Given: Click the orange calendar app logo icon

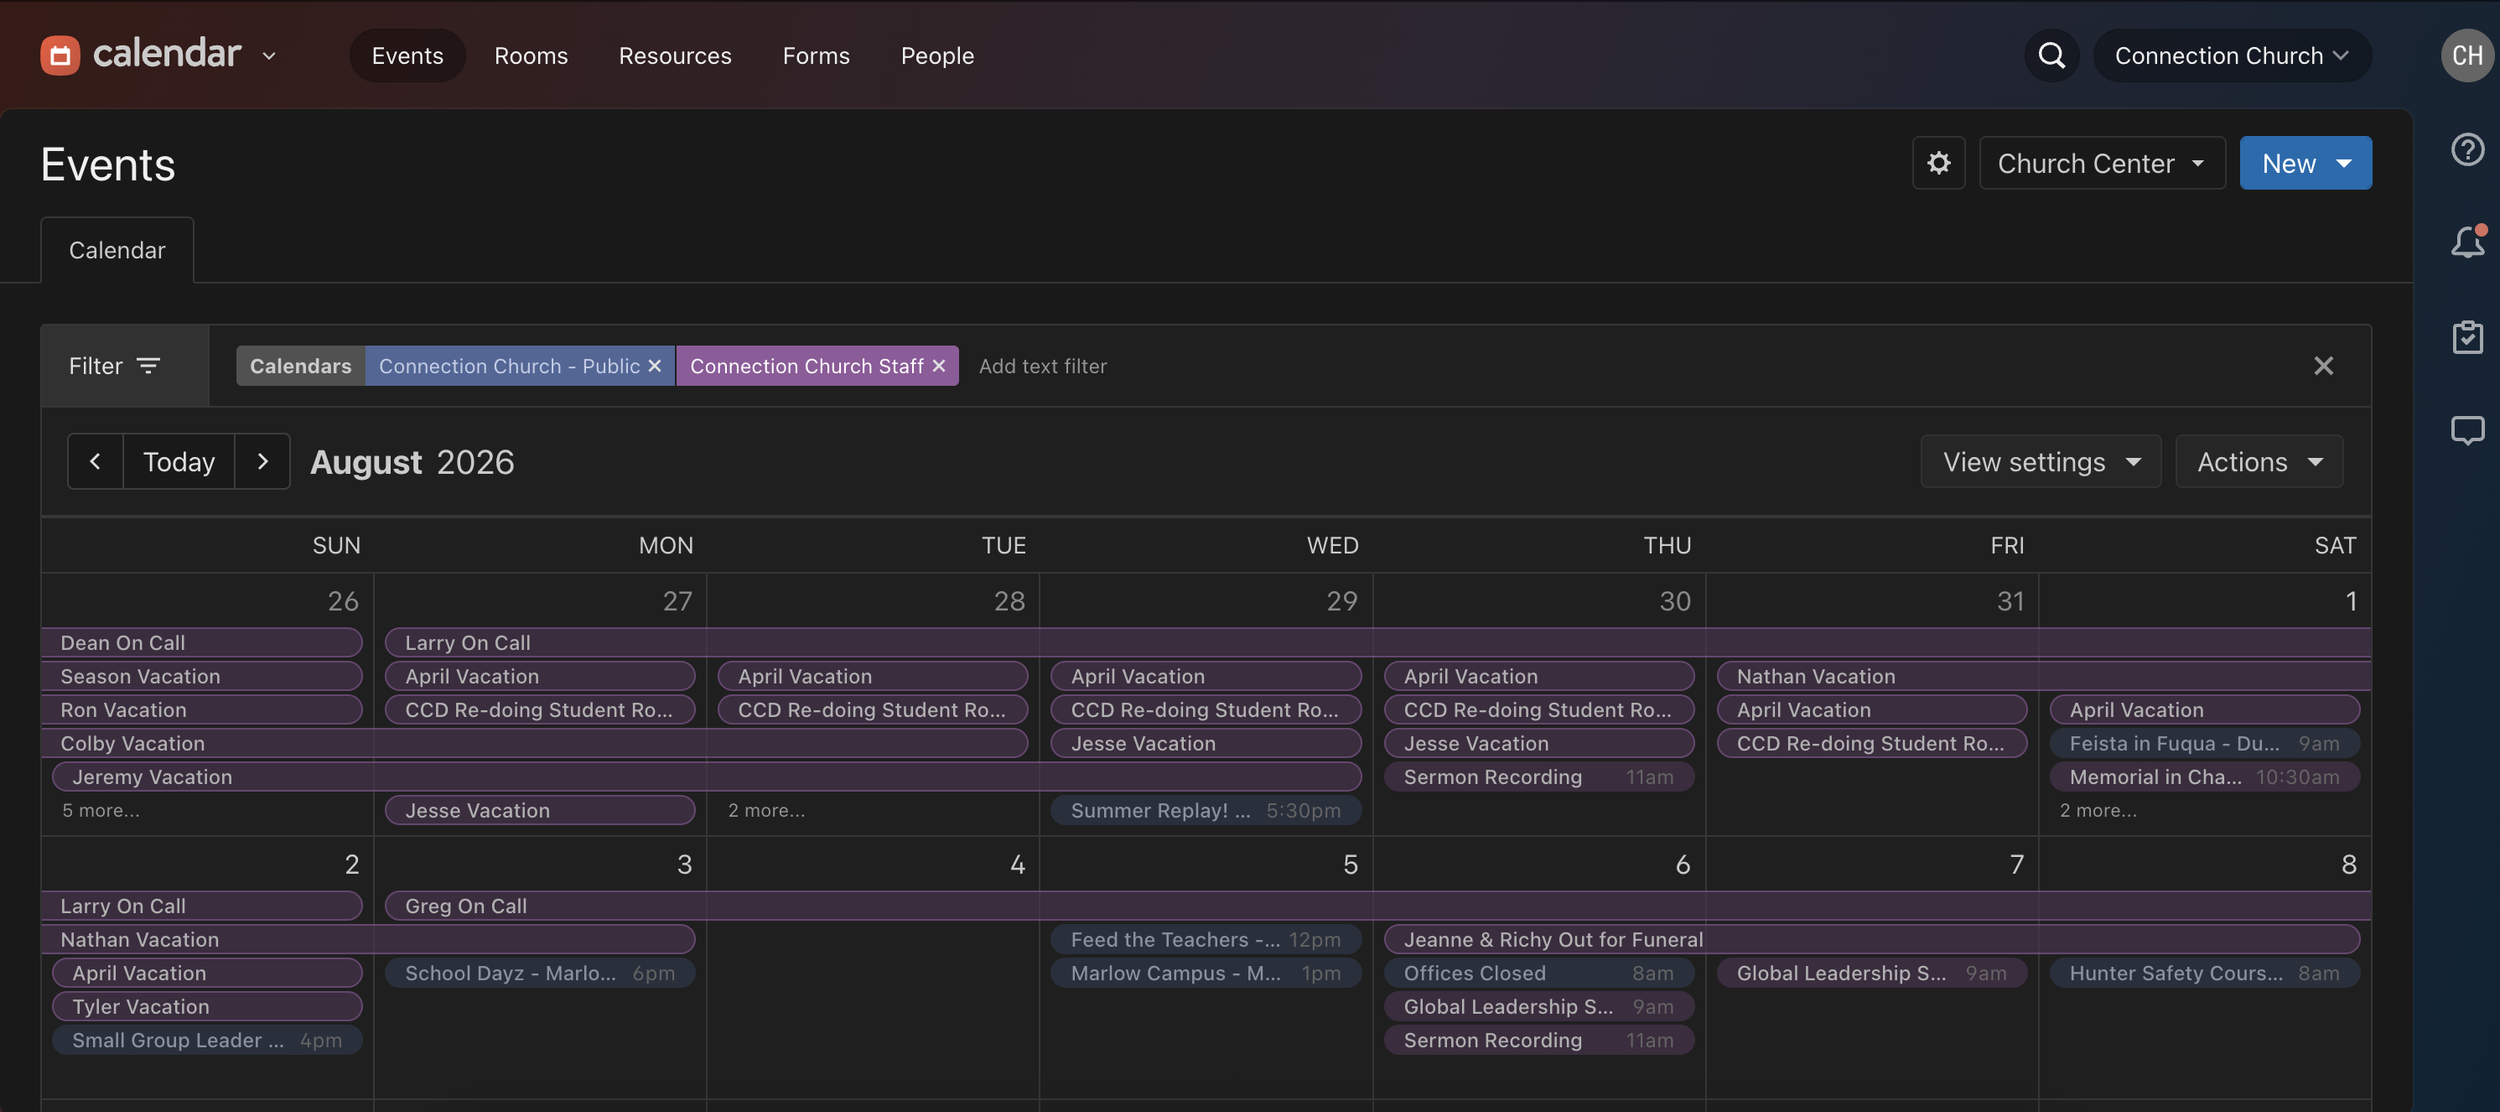Looking at the screenshot, I should click(x=60, y=55).
